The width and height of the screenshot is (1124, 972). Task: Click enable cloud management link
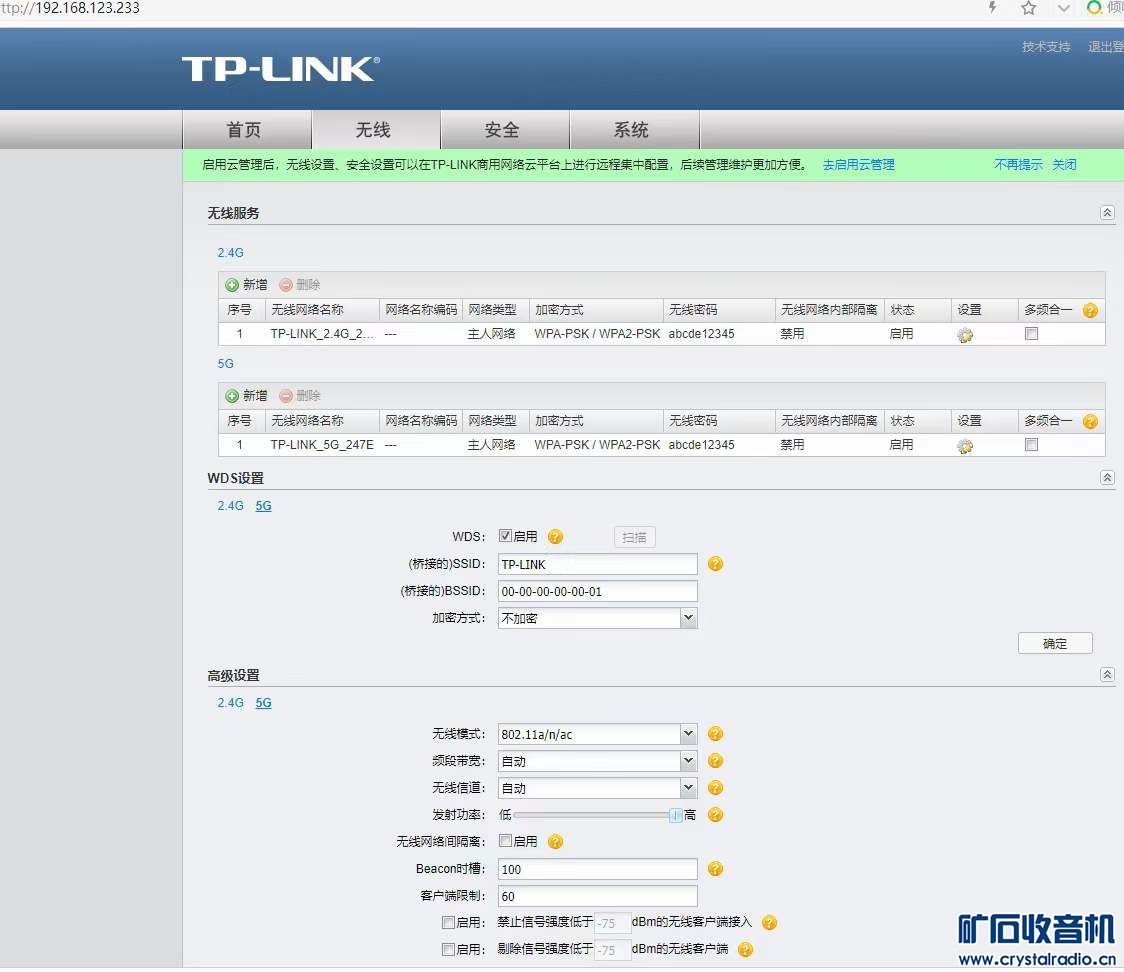tap(859, 165)
